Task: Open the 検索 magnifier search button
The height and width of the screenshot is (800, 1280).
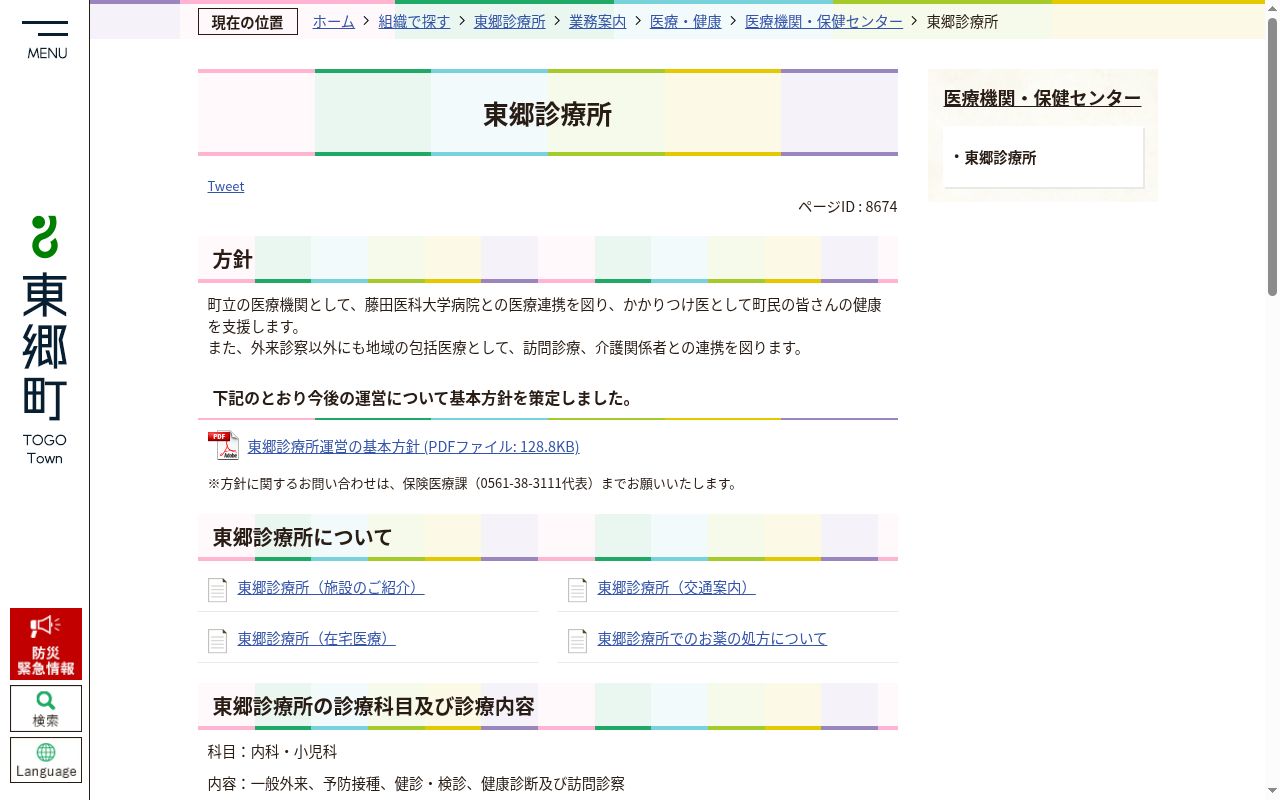Action: pos(46,708)
